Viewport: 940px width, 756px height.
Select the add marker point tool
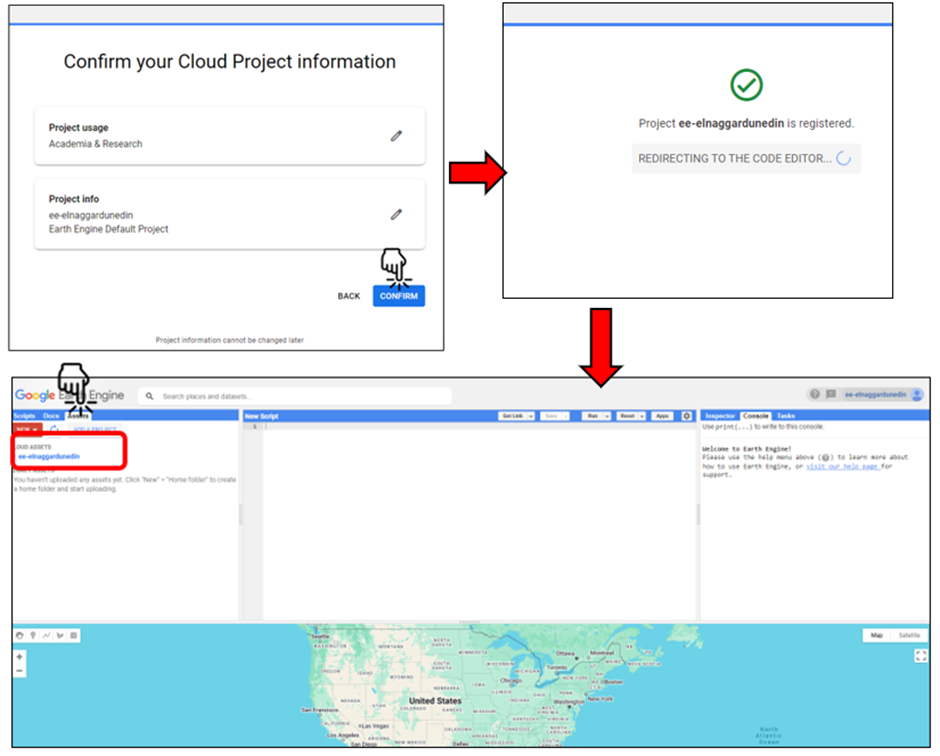33,635
